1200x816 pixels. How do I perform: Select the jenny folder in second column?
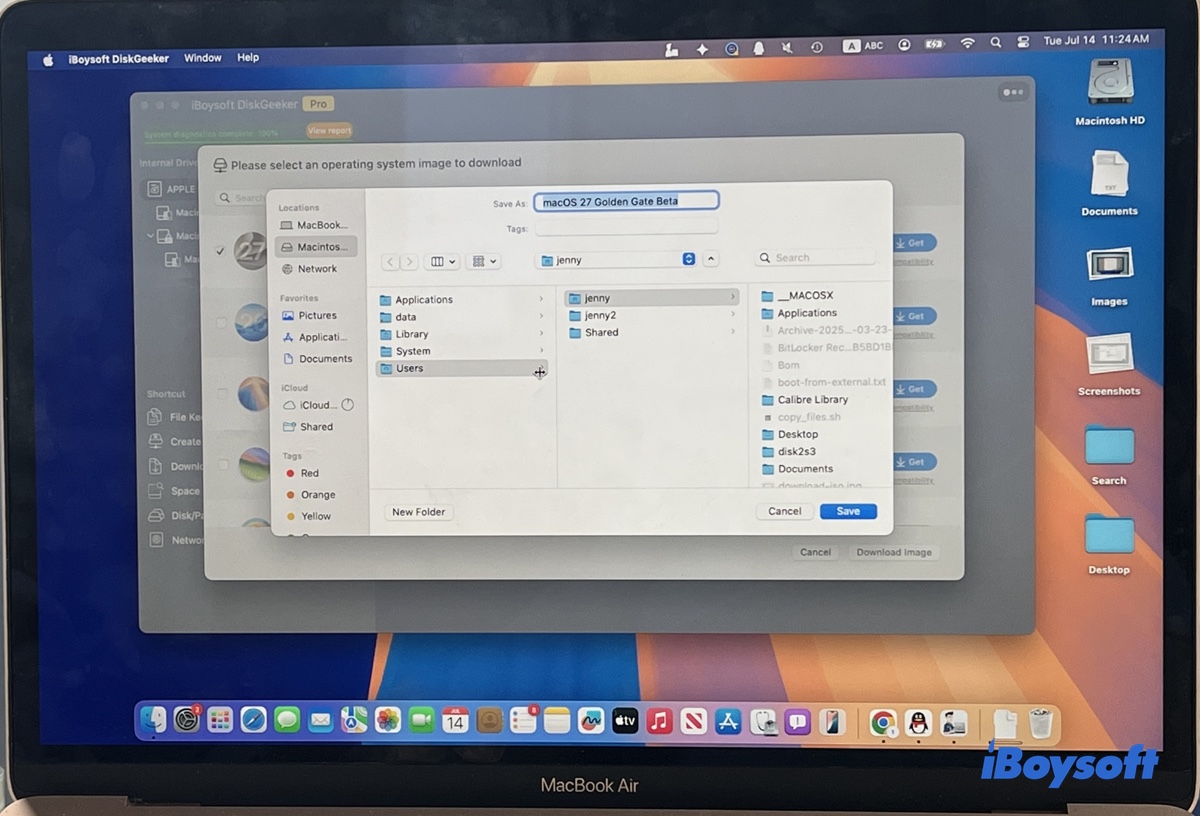coord(651,298)
